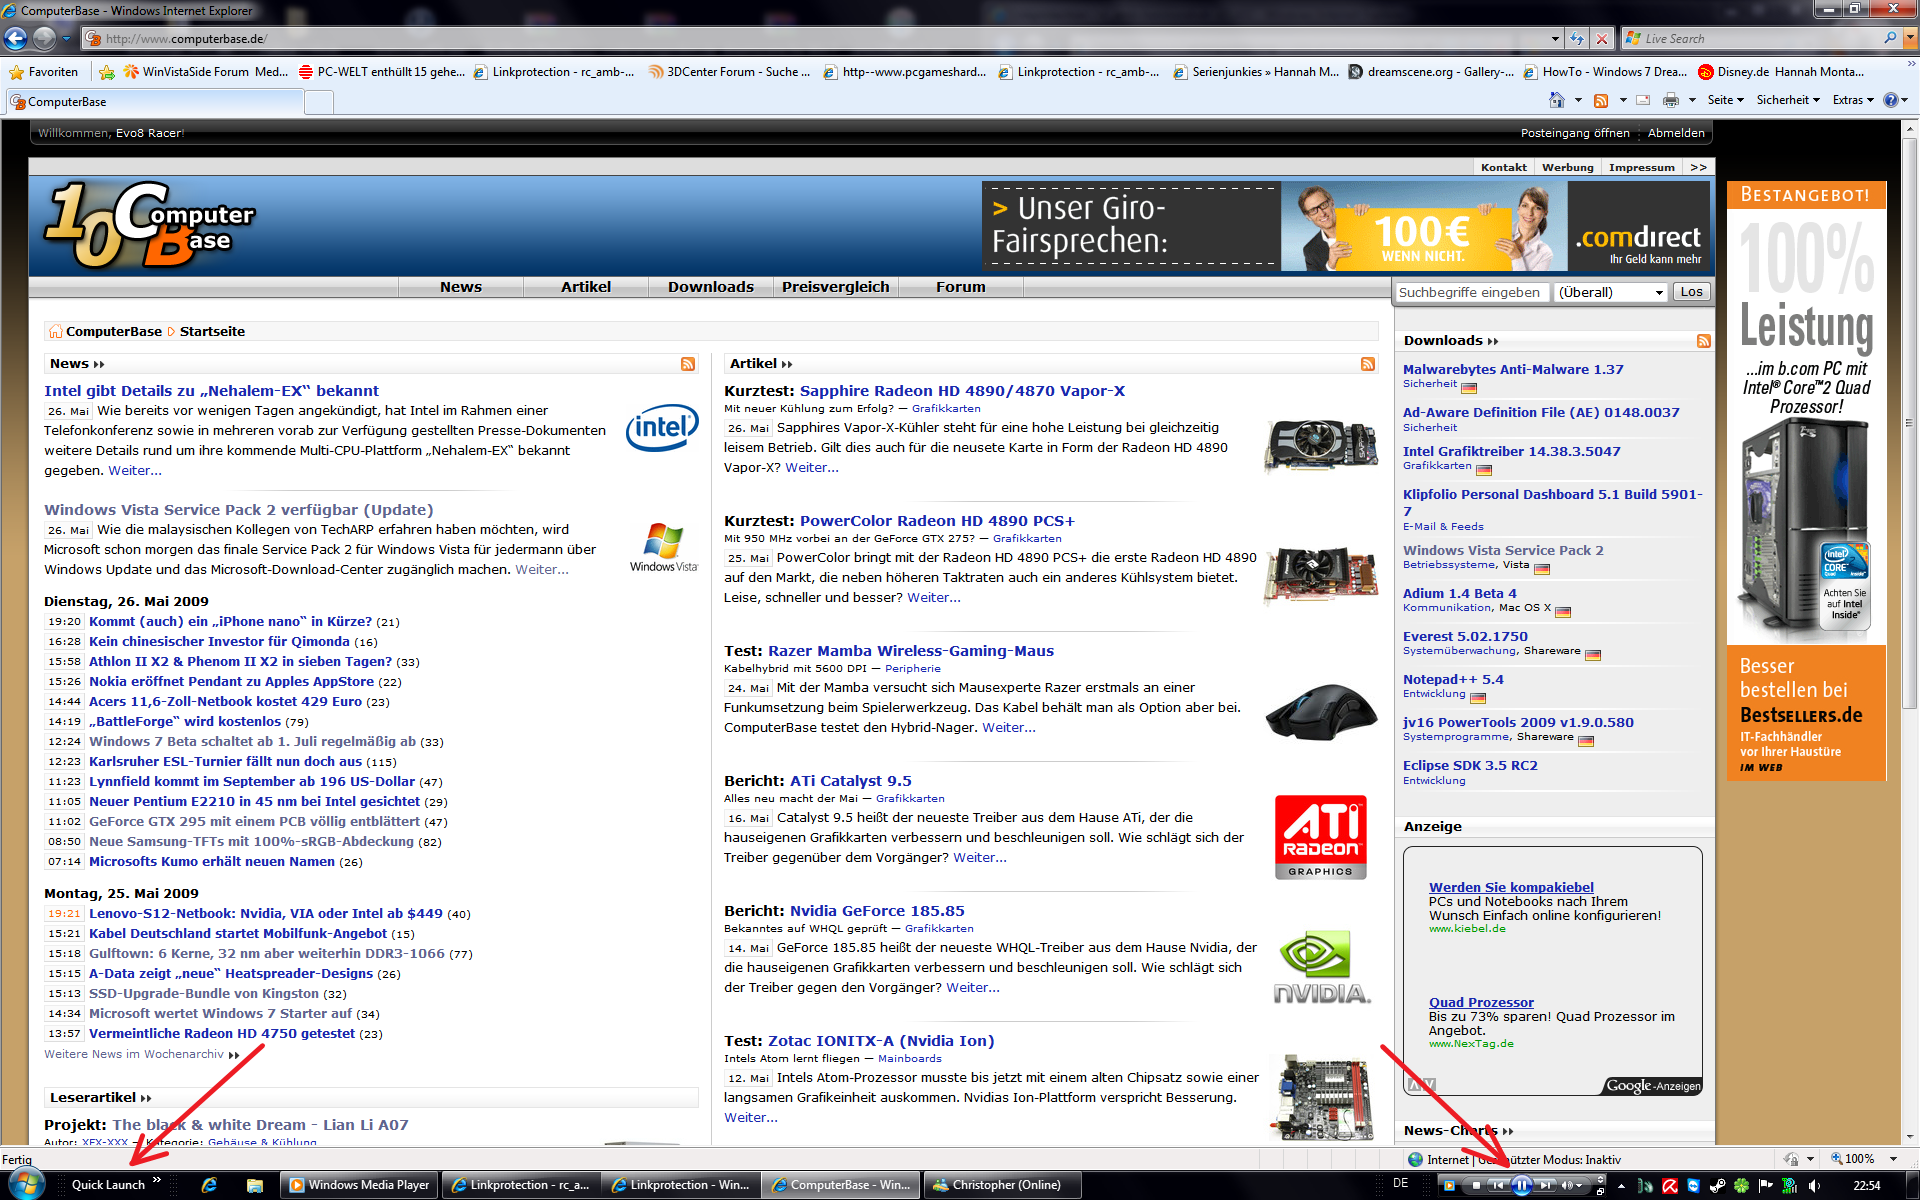Click the News section RSS feed icon
The height and width of the screenshot is (1200, 1920).
point(688,364)
